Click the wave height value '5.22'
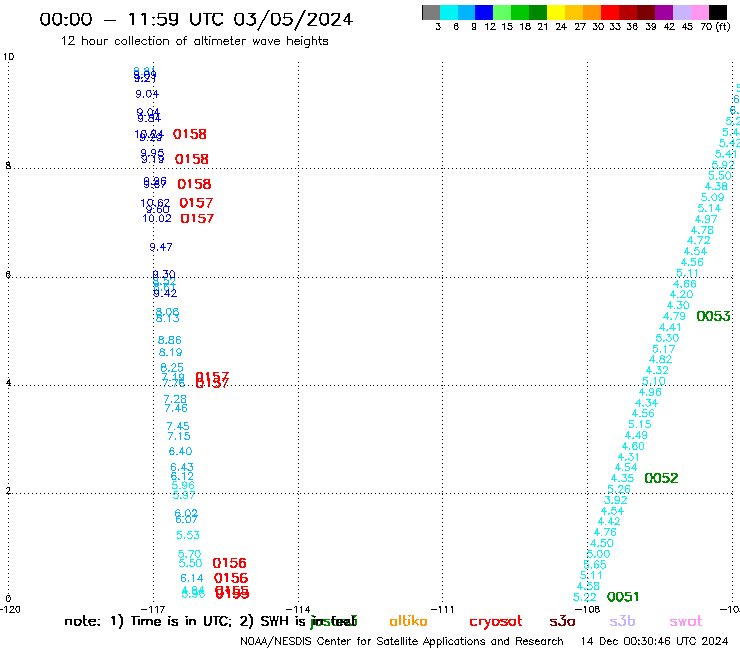 (585, 598)
